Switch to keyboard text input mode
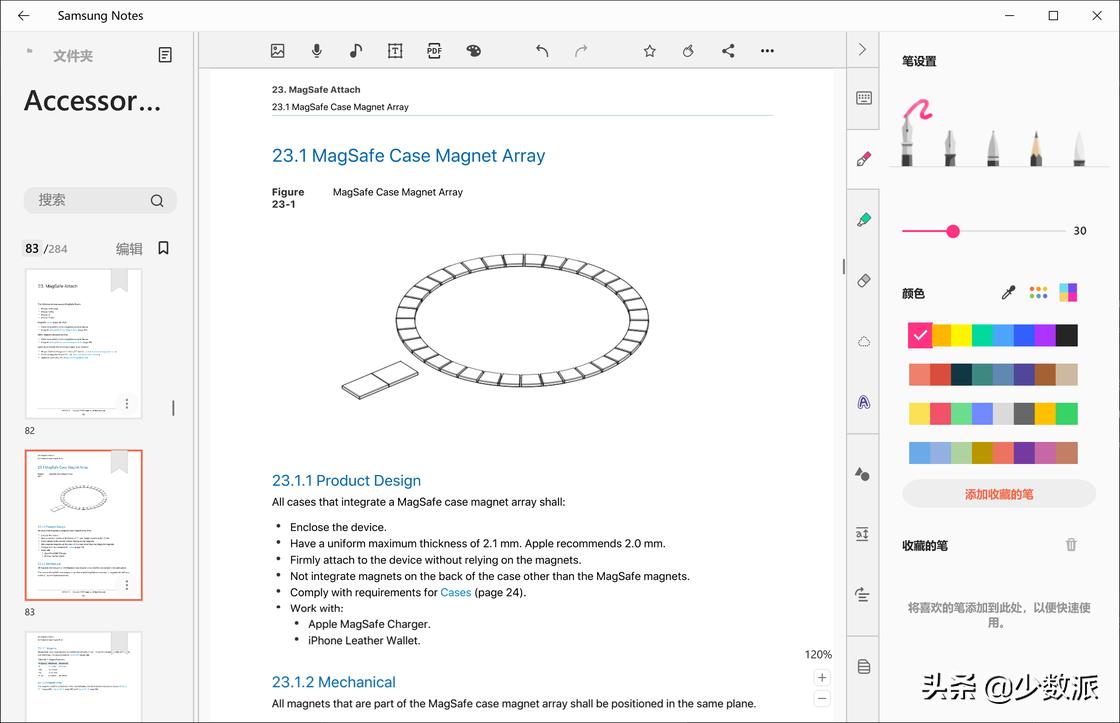Screen dimensions: 1120x723 [x=864, y=98]
